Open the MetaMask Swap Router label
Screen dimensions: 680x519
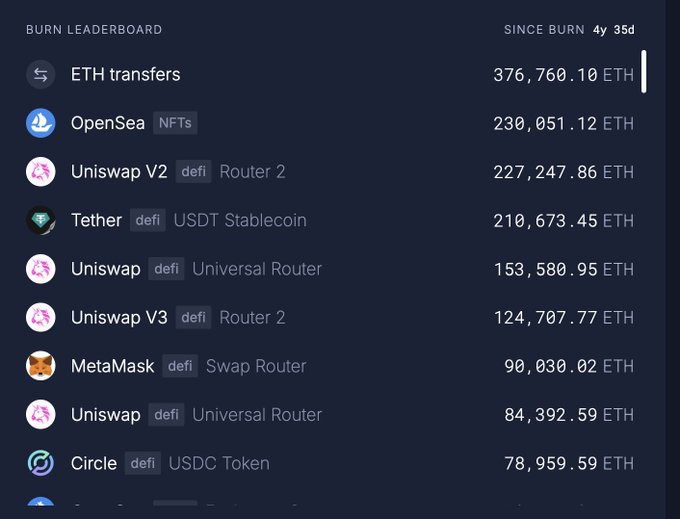[256, 366]
